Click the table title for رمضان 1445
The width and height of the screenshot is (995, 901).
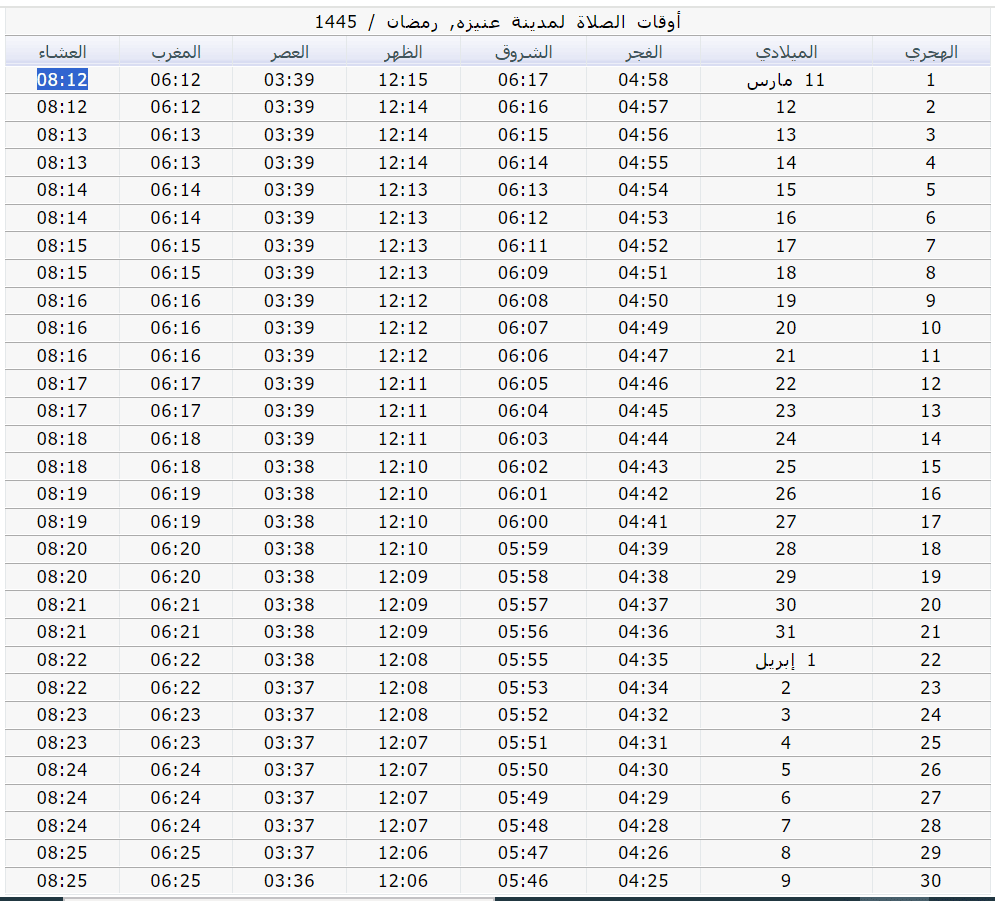pos(498,21)
